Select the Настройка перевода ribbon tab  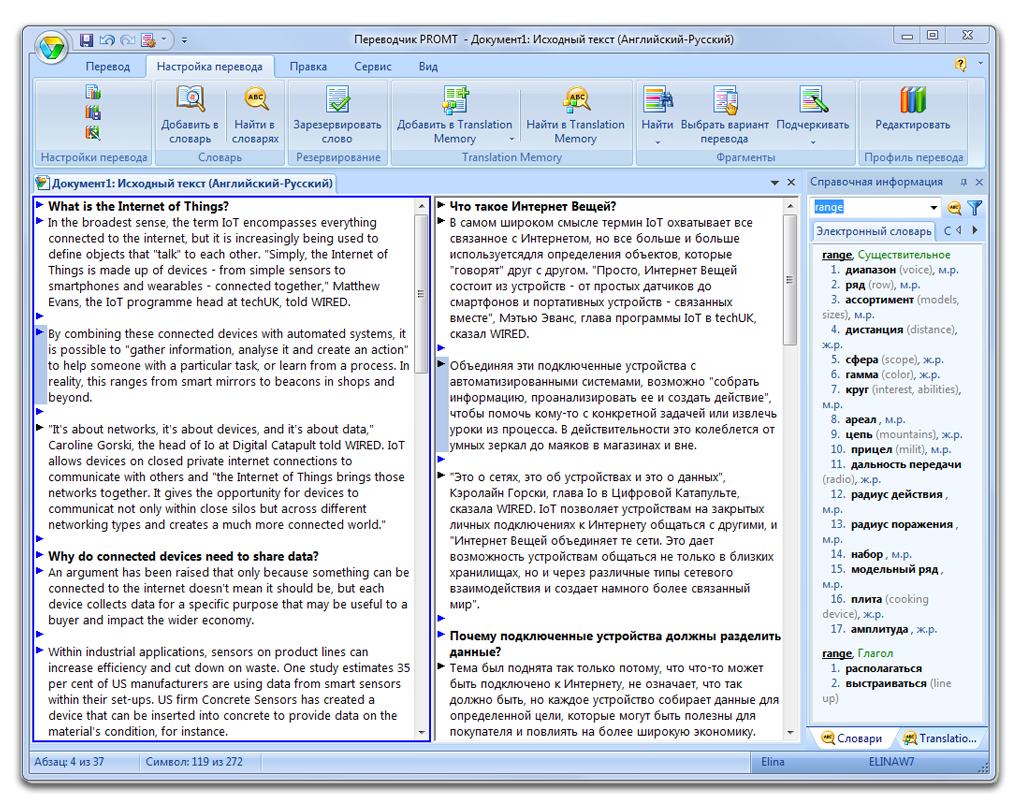coord(209,67)
